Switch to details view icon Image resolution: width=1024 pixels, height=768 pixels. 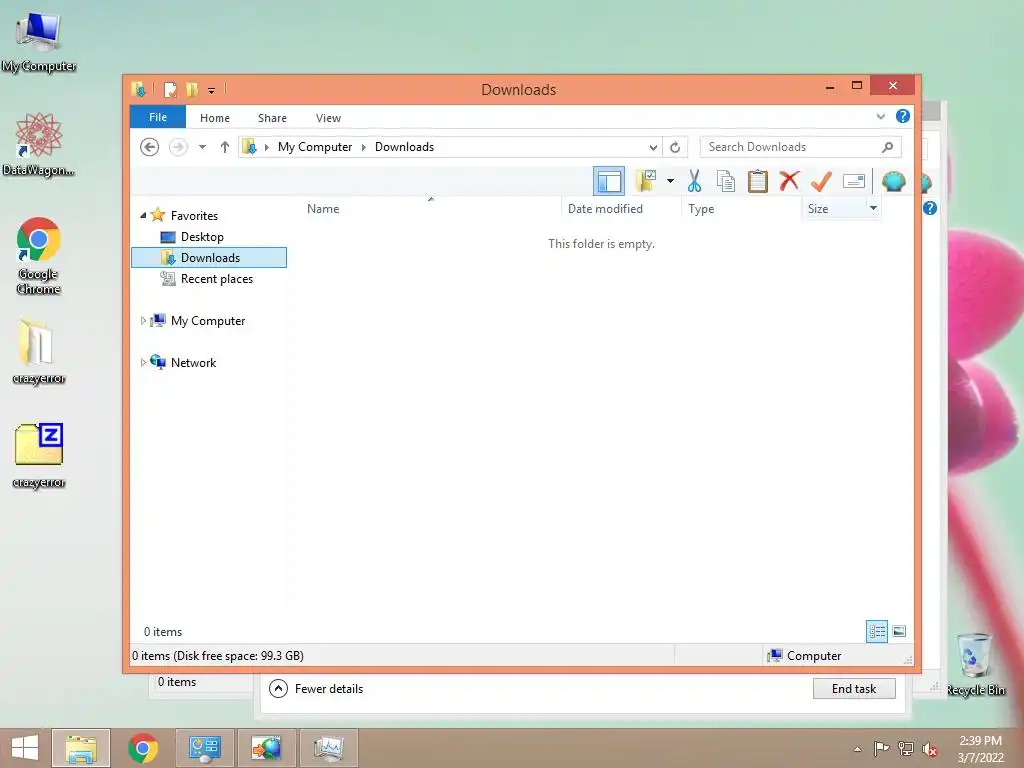[876, 631]
